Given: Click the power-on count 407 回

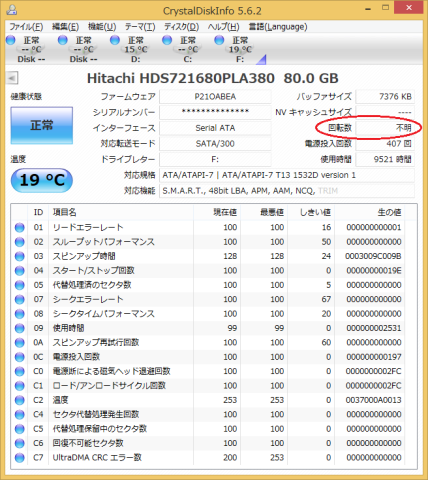Looking at the screenshot, I should [x=385, y=144].
